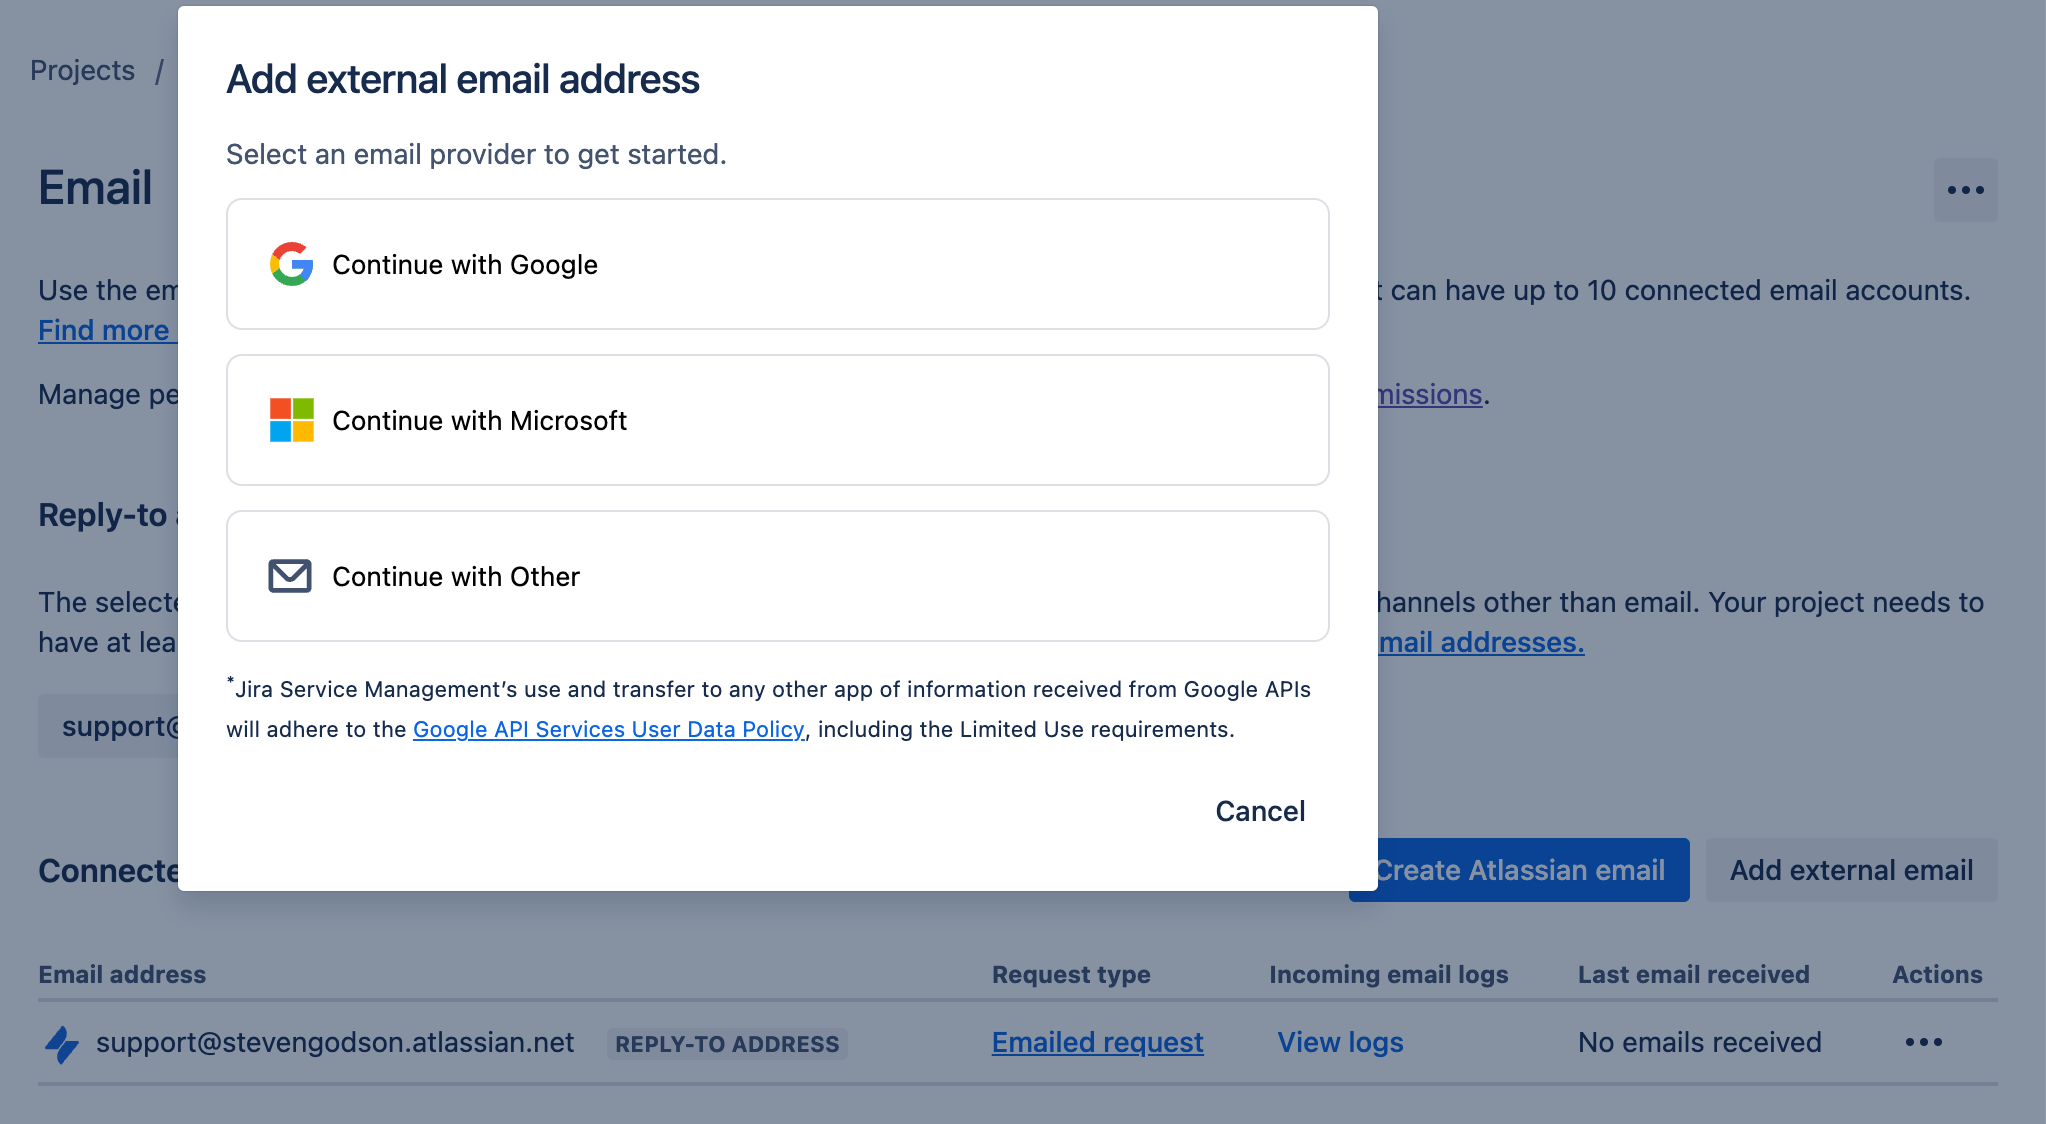The width and height of the screenshot is (2046, 1124).
Task: Click the Last email received column header
Action: coord(1693,974)
